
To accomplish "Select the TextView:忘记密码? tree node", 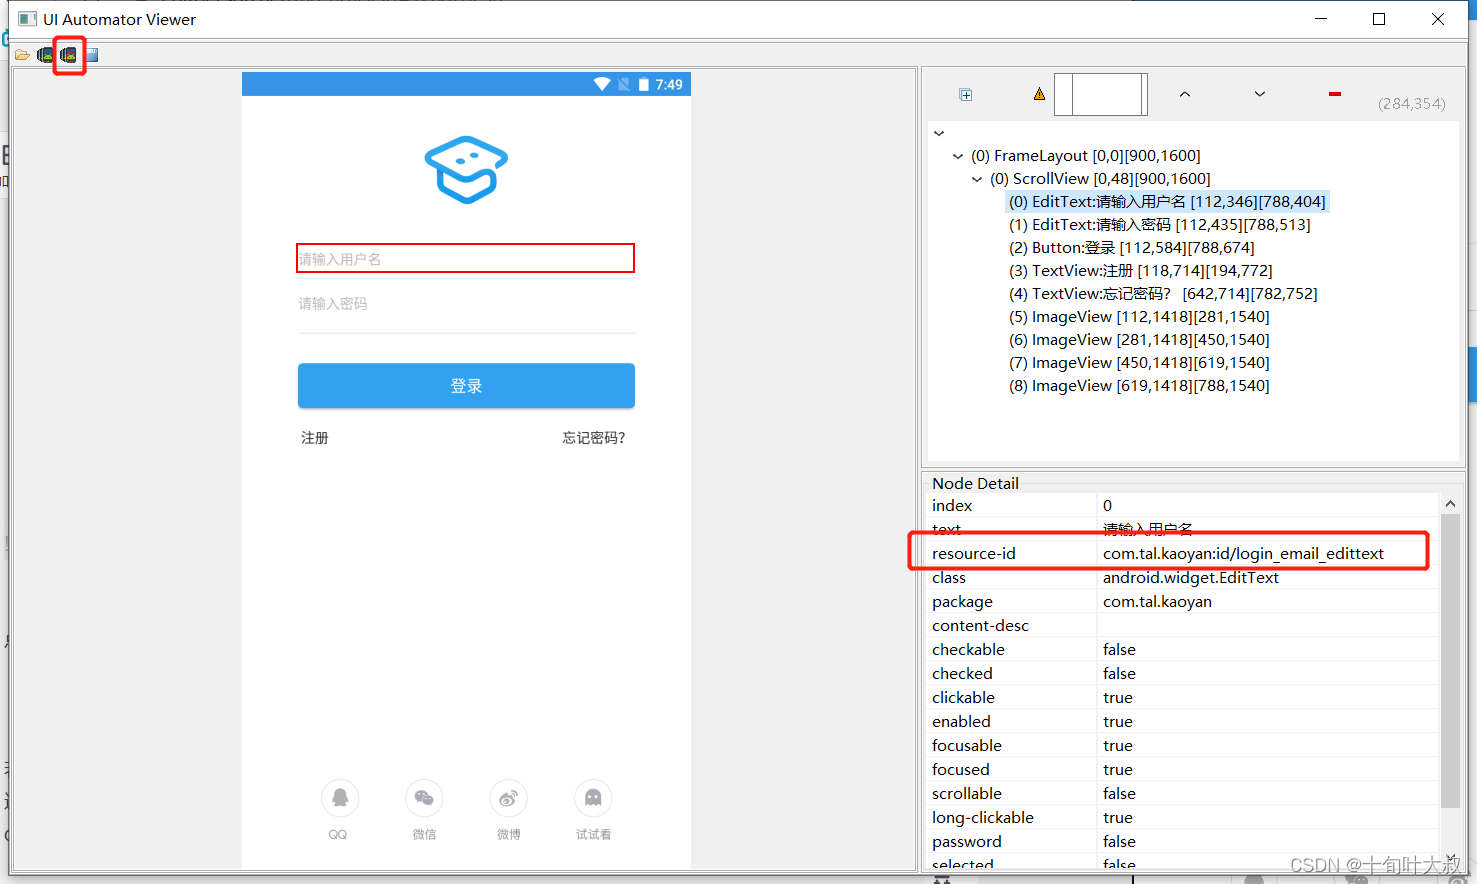I will tap(1163, 294).
